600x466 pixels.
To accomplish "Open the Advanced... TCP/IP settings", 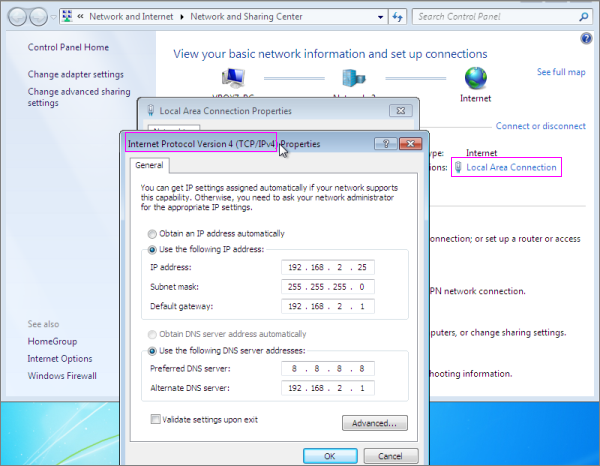I will 374,423.
